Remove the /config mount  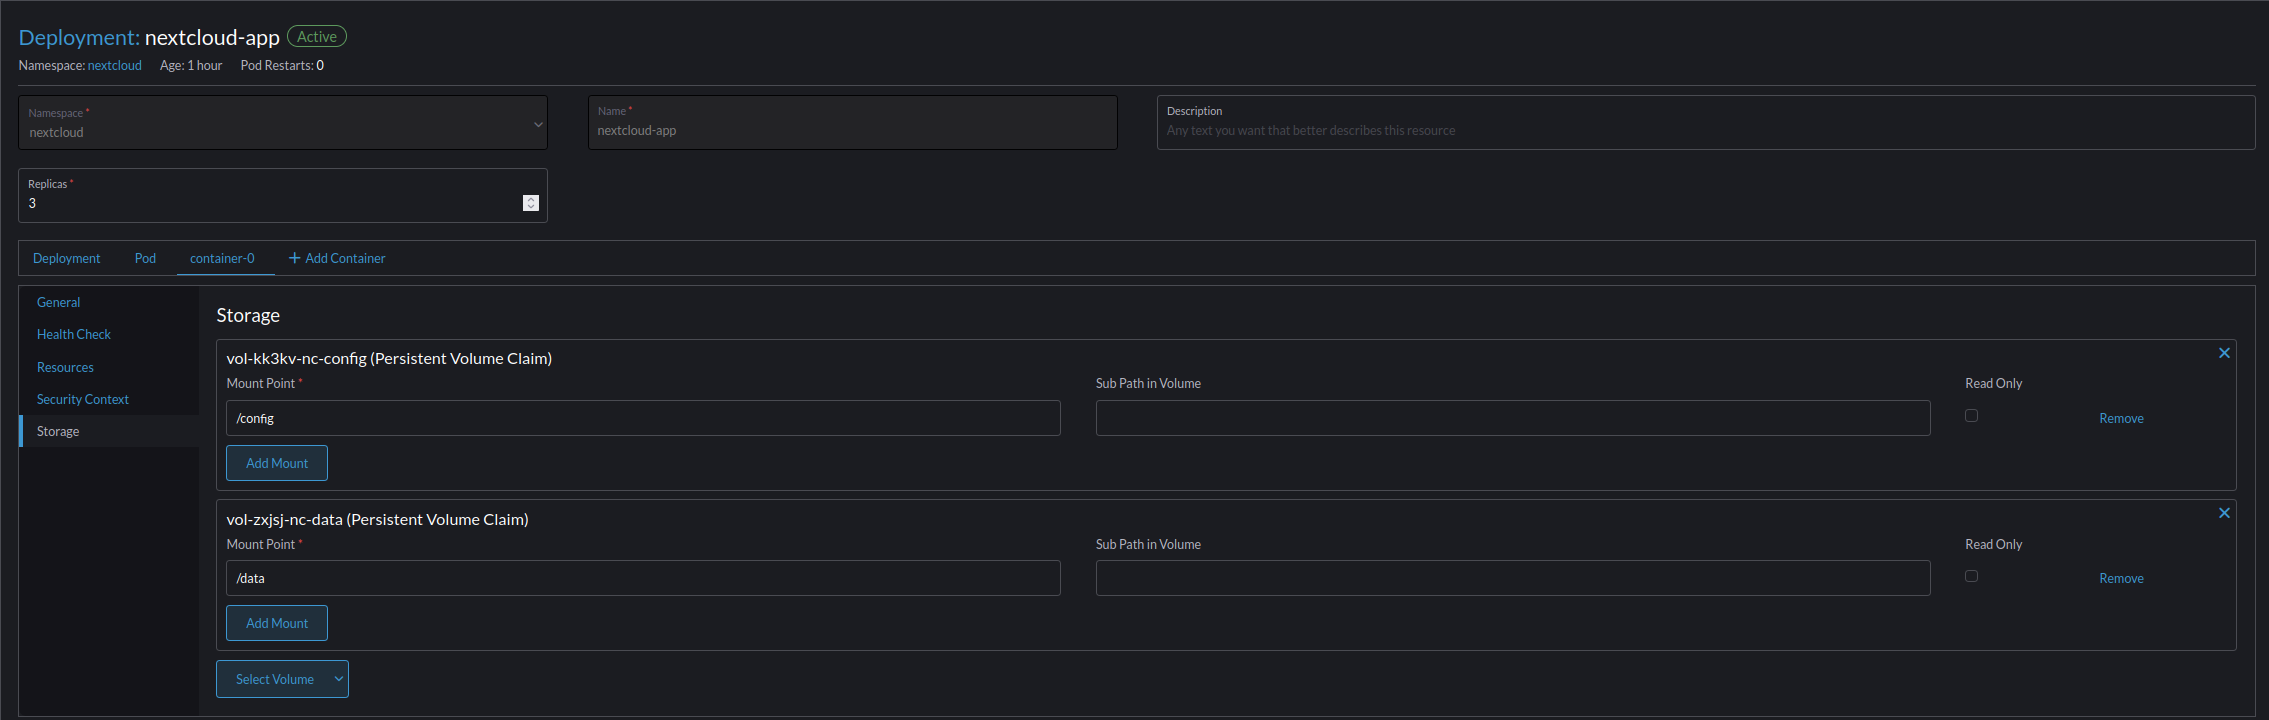(2121, 418)
